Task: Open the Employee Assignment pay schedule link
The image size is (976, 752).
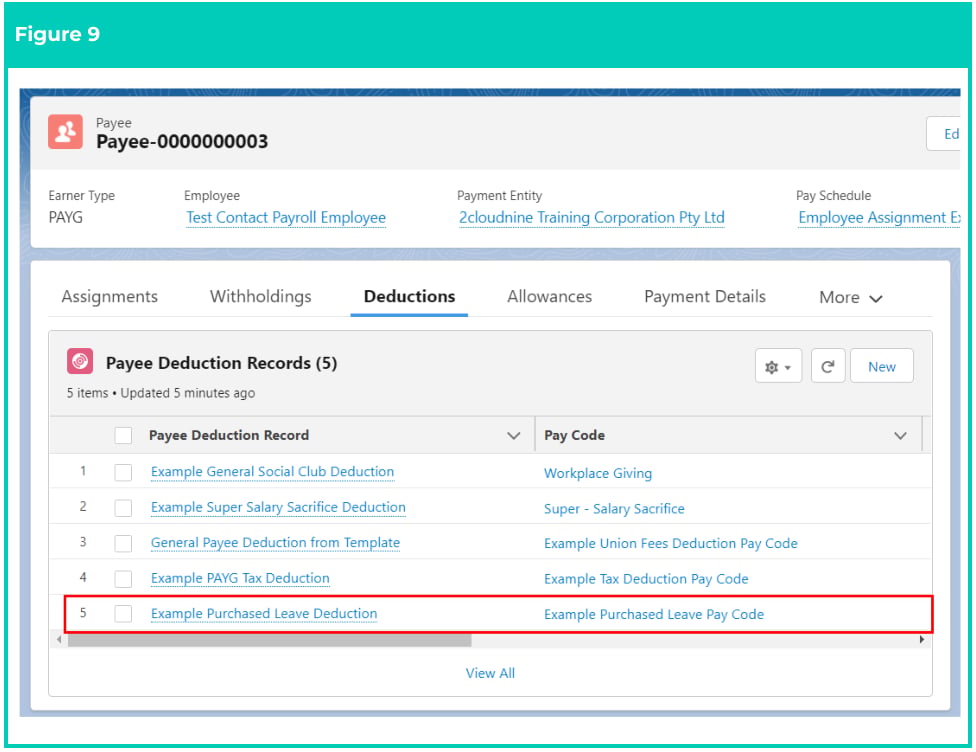Action: coord(879,218)
